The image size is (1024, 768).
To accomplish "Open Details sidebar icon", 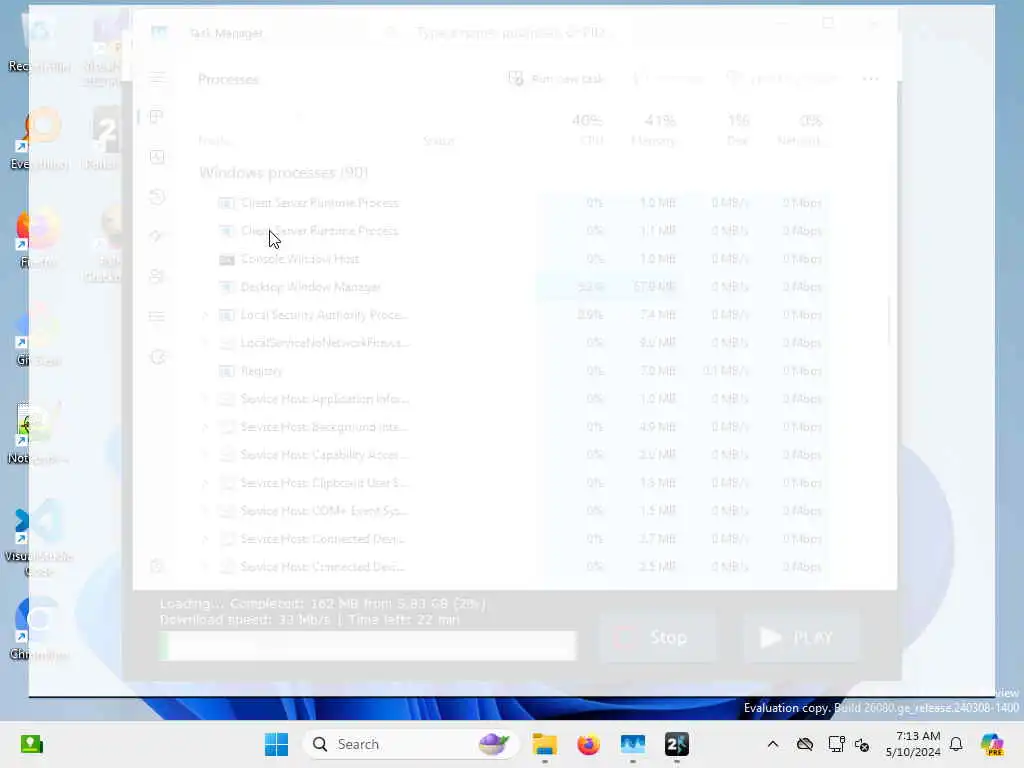I will point(157,317).
